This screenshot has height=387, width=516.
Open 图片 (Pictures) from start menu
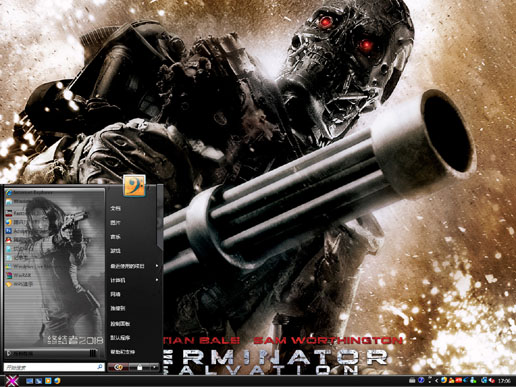pos(115,223)
